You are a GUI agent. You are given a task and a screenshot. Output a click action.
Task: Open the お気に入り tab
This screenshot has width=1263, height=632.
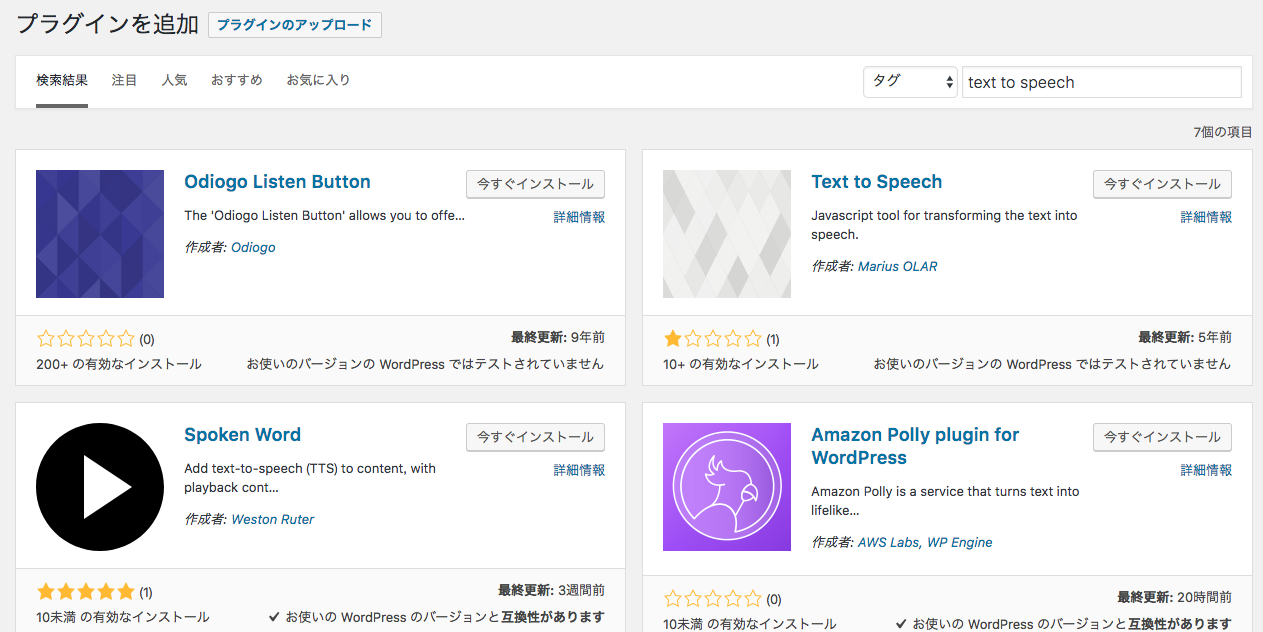[318, 80]
